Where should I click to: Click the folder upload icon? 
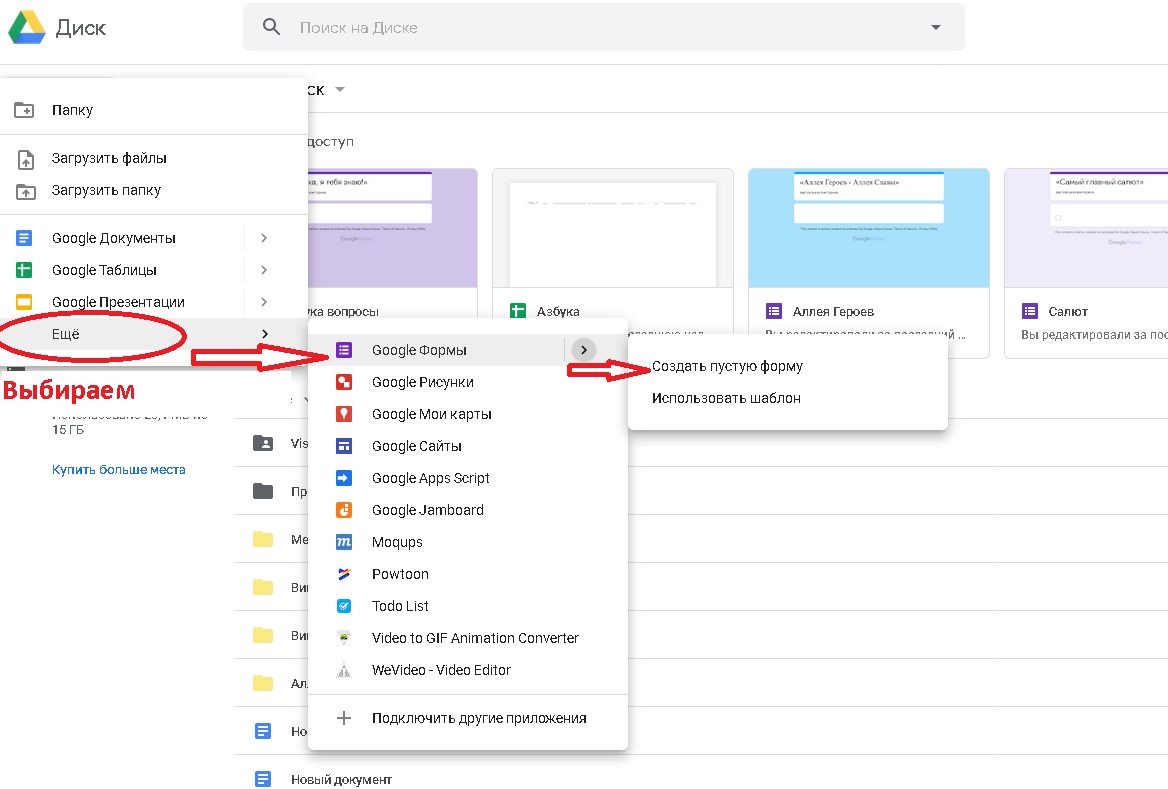[25, 191]
